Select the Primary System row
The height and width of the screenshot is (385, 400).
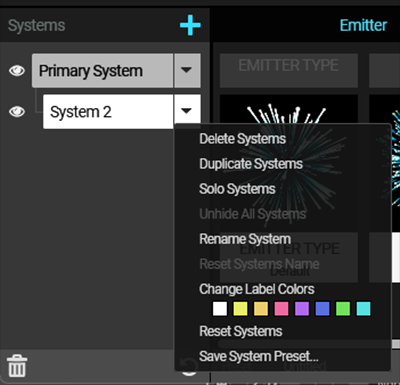coord(103,71)
